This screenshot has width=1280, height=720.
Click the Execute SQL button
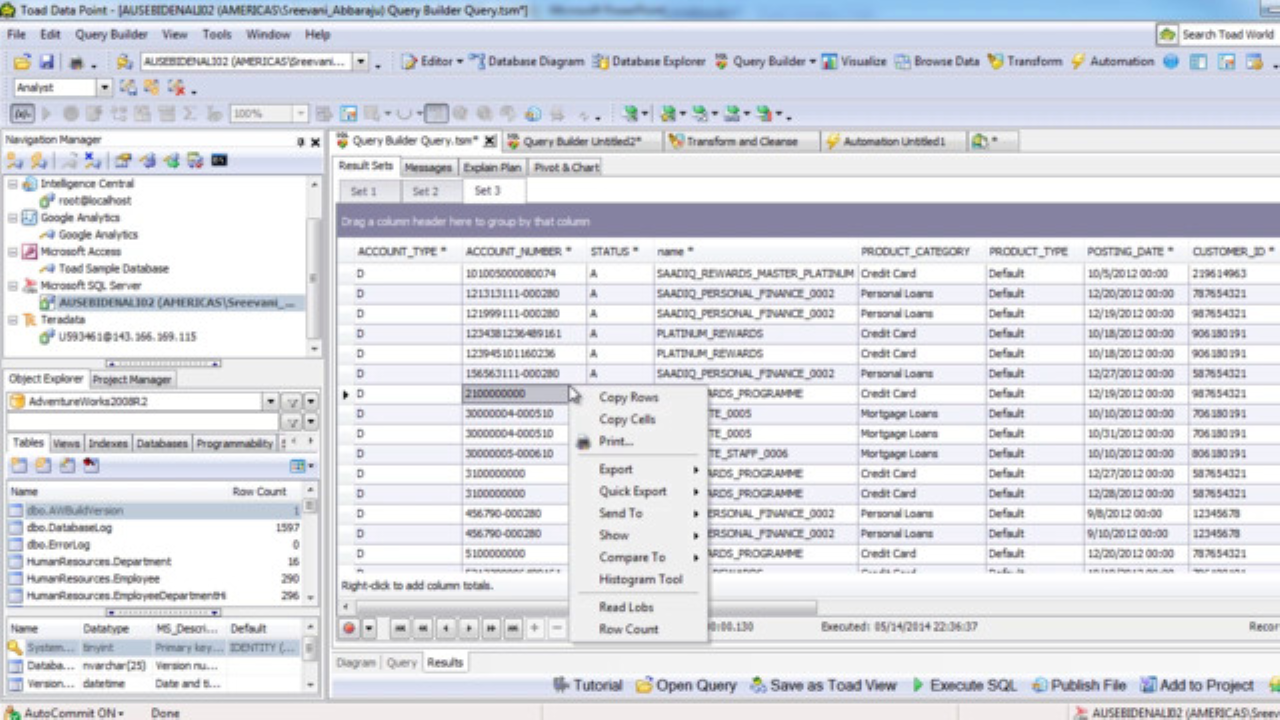(x=965, y=685)
